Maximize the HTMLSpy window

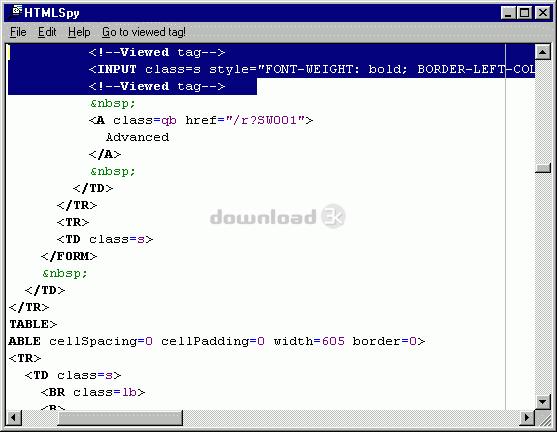point(524,13)
